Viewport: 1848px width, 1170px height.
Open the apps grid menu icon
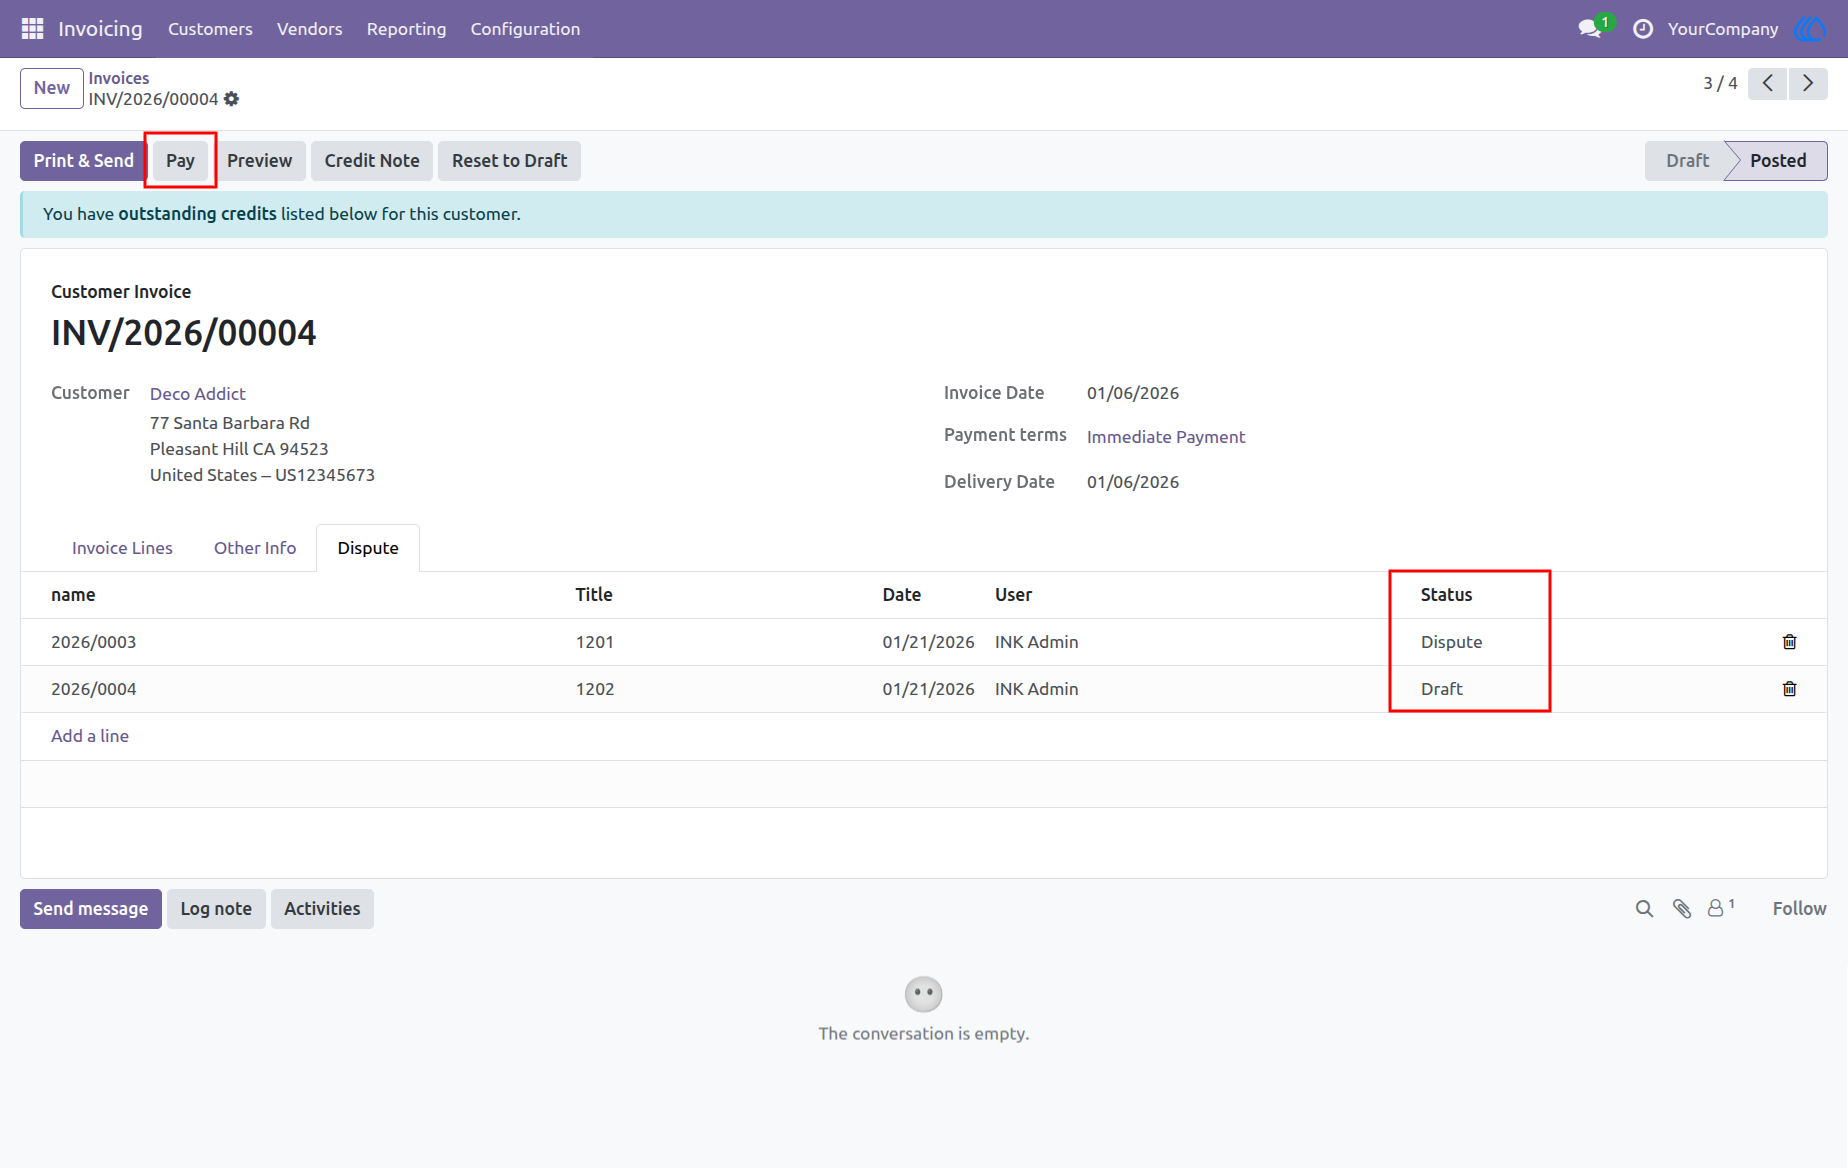(x=32, y=29)
